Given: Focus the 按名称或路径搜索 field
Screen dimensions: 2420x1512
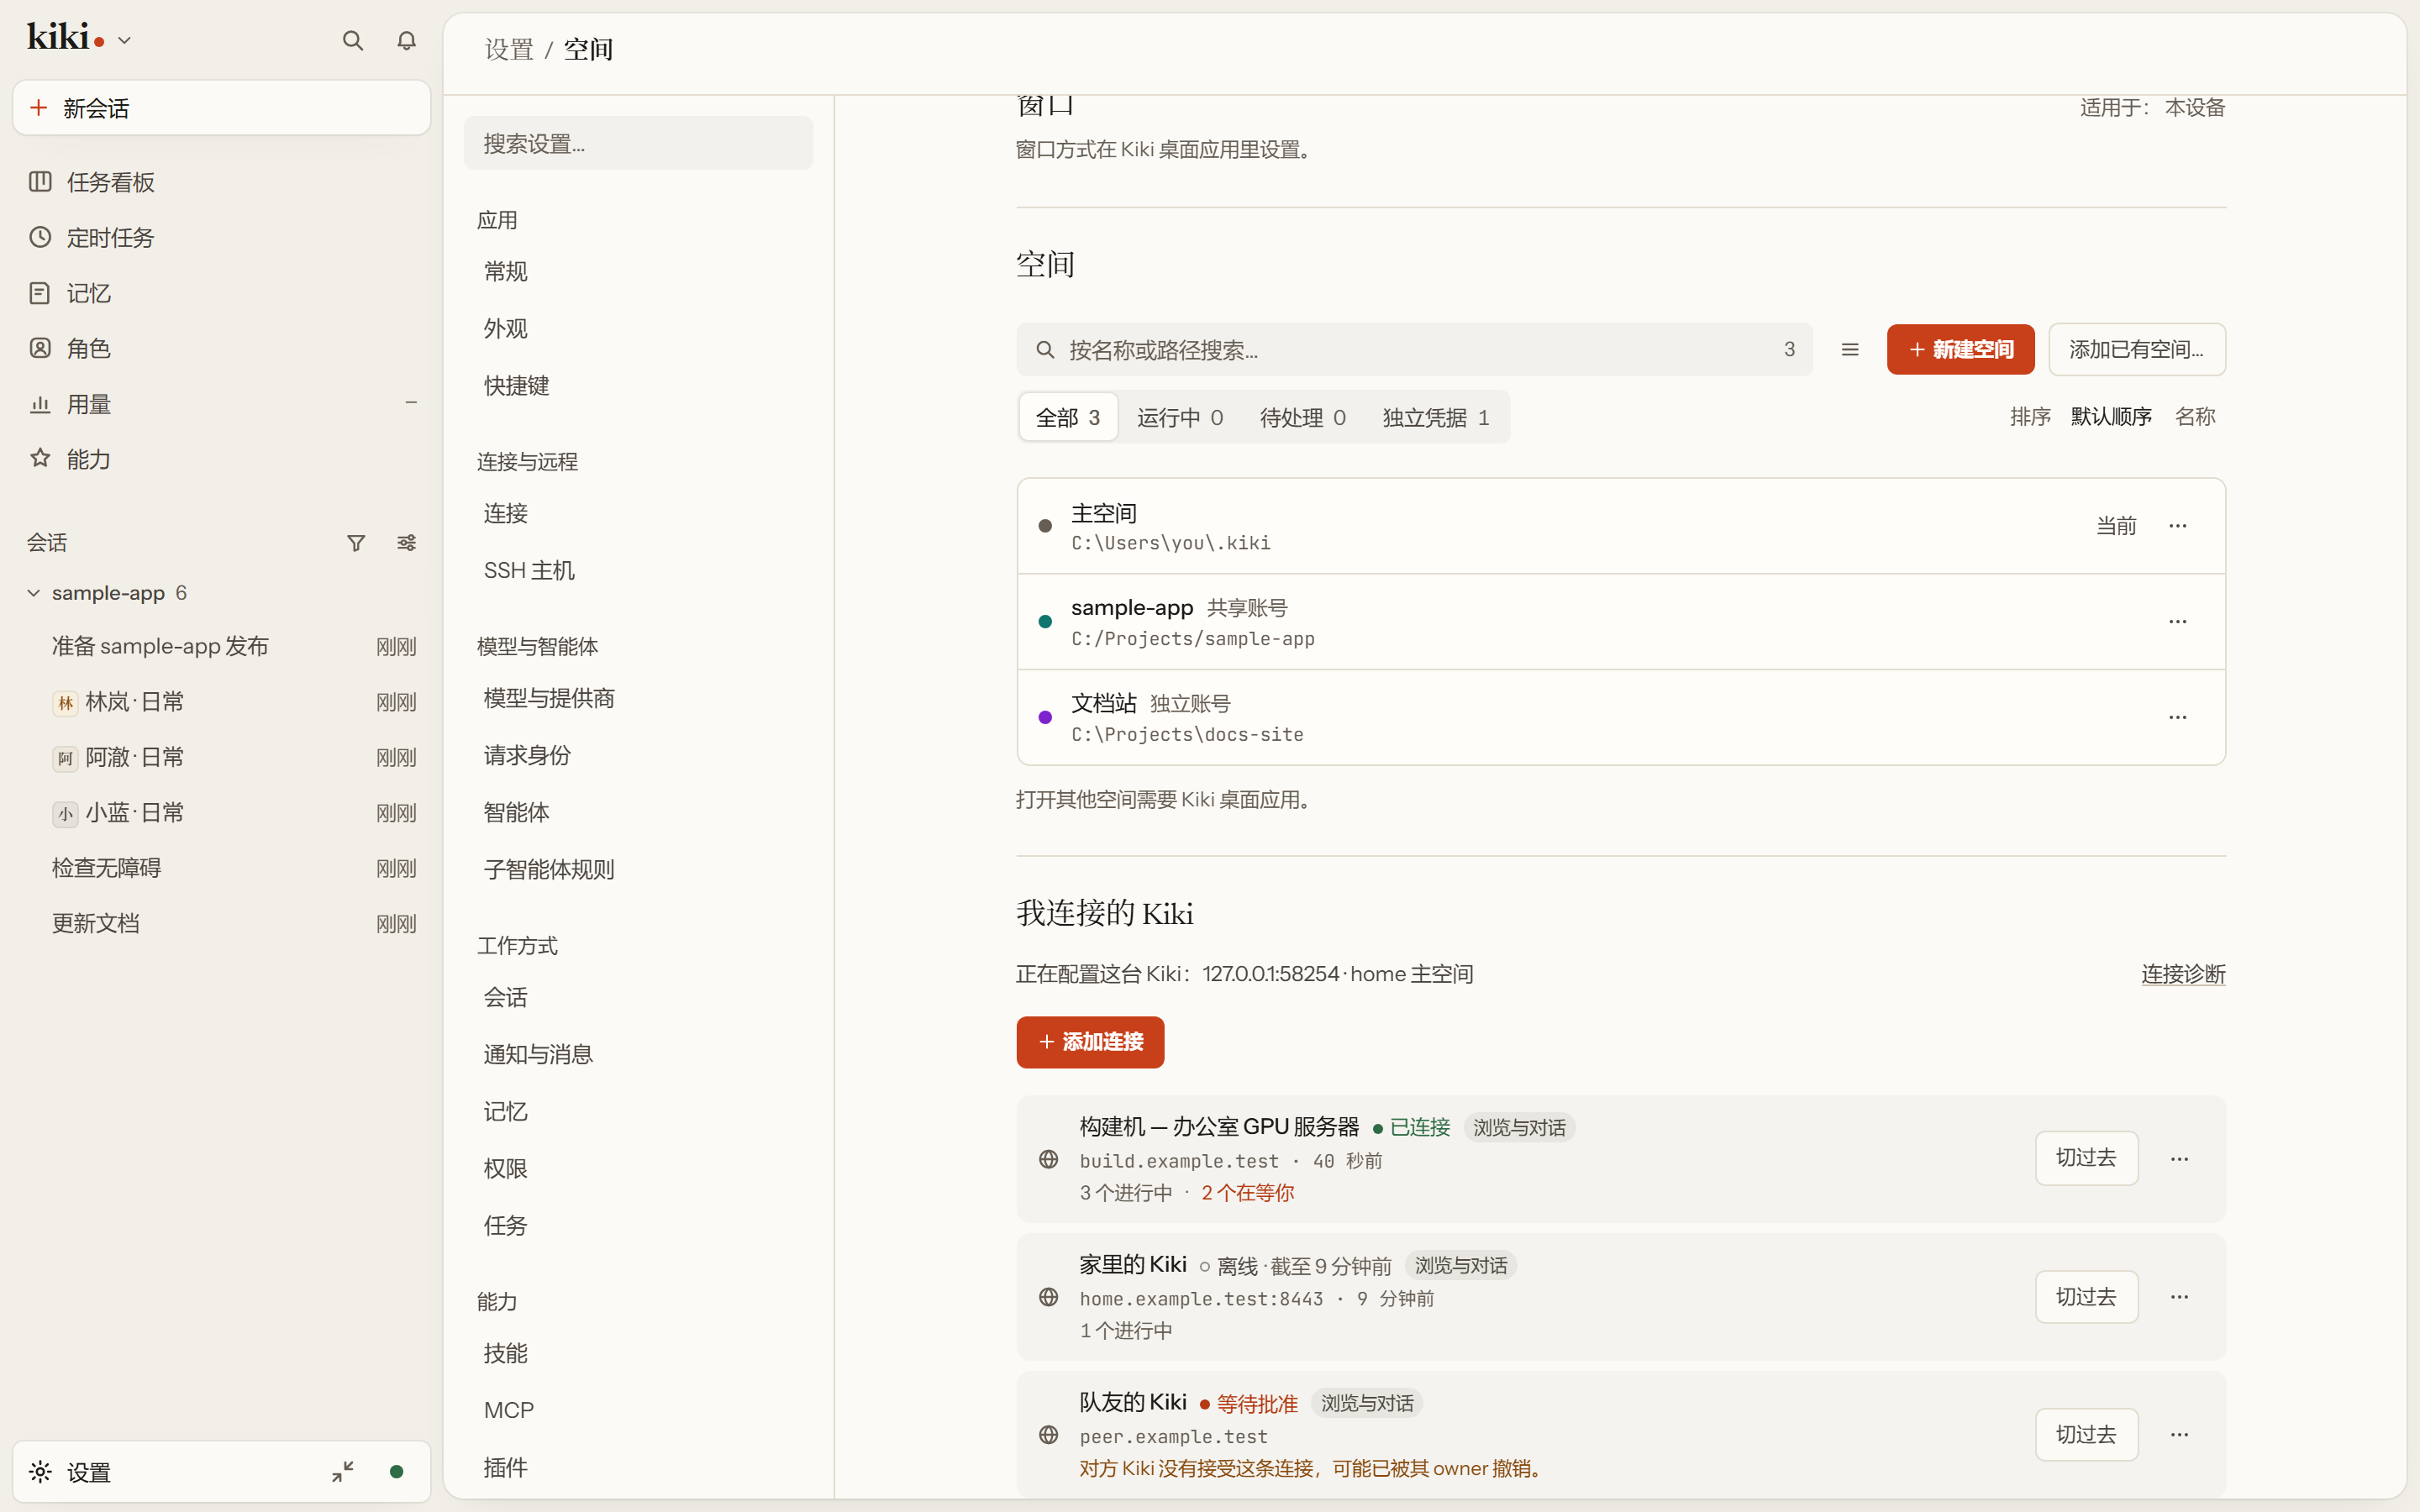Looking at the screenshot, I should pyautogui.click(x=1414, y=349).
